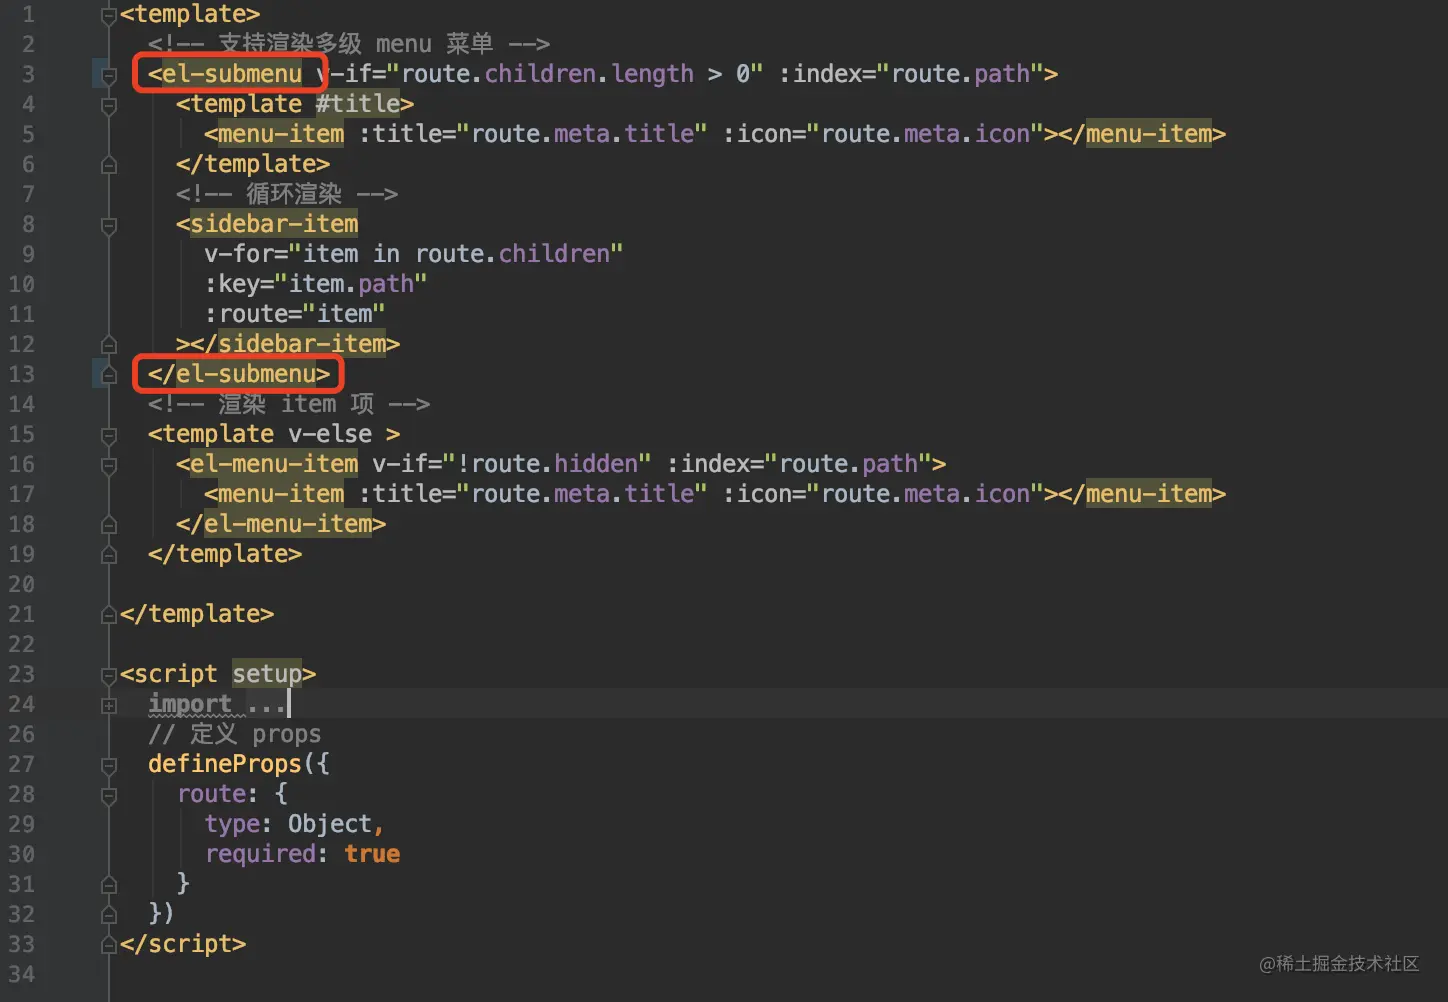1448x1002 pixels.
Task: Fold the script setup block at line 23
Action: click(109, 675)
